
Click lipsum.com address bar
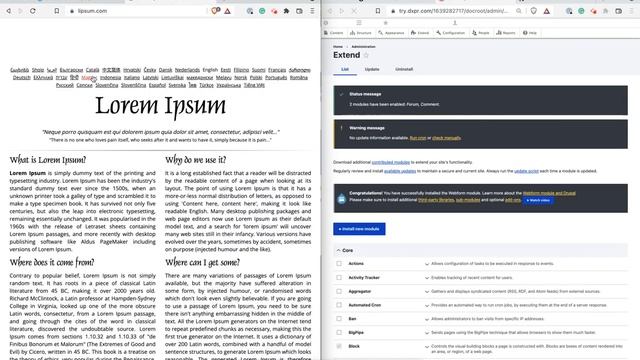(139, 11)
